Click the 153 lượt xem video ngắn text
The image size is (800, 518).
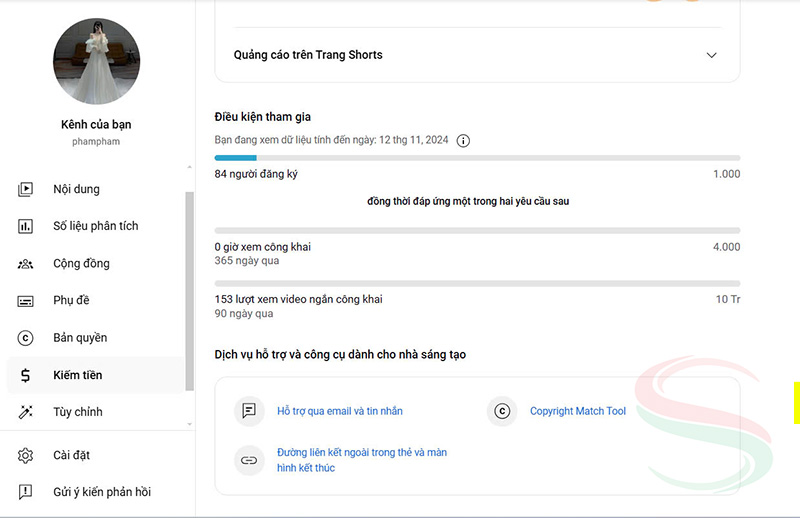[298, 299]
